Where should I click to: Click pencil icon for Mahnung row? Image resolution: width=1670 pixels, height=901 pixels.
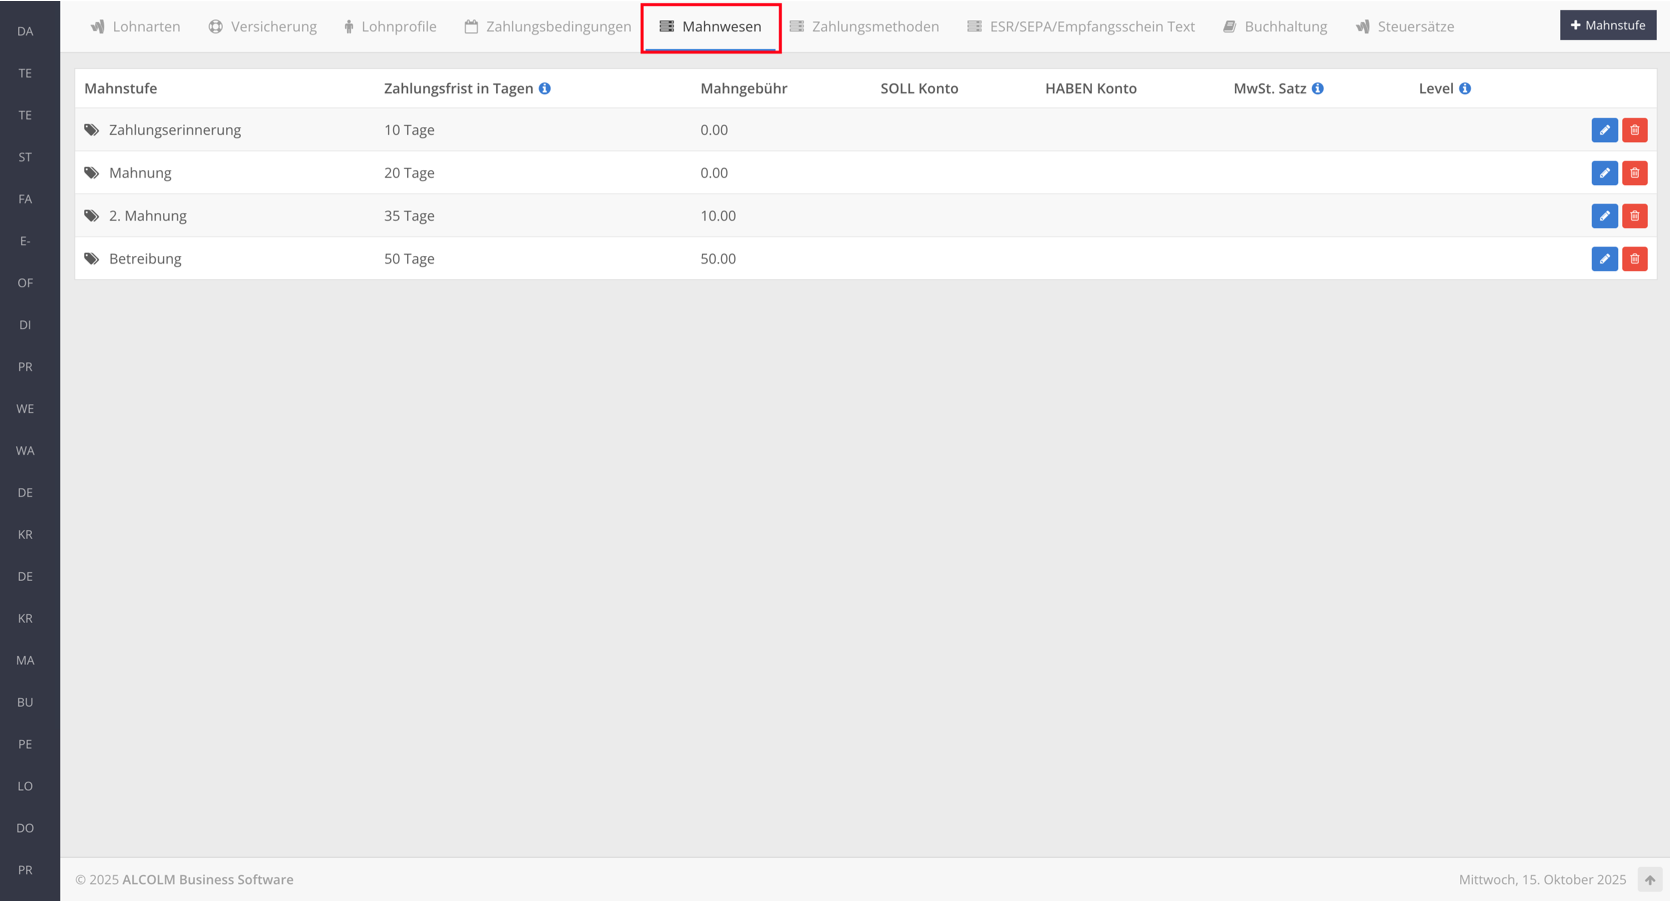tap(1604, 173)
